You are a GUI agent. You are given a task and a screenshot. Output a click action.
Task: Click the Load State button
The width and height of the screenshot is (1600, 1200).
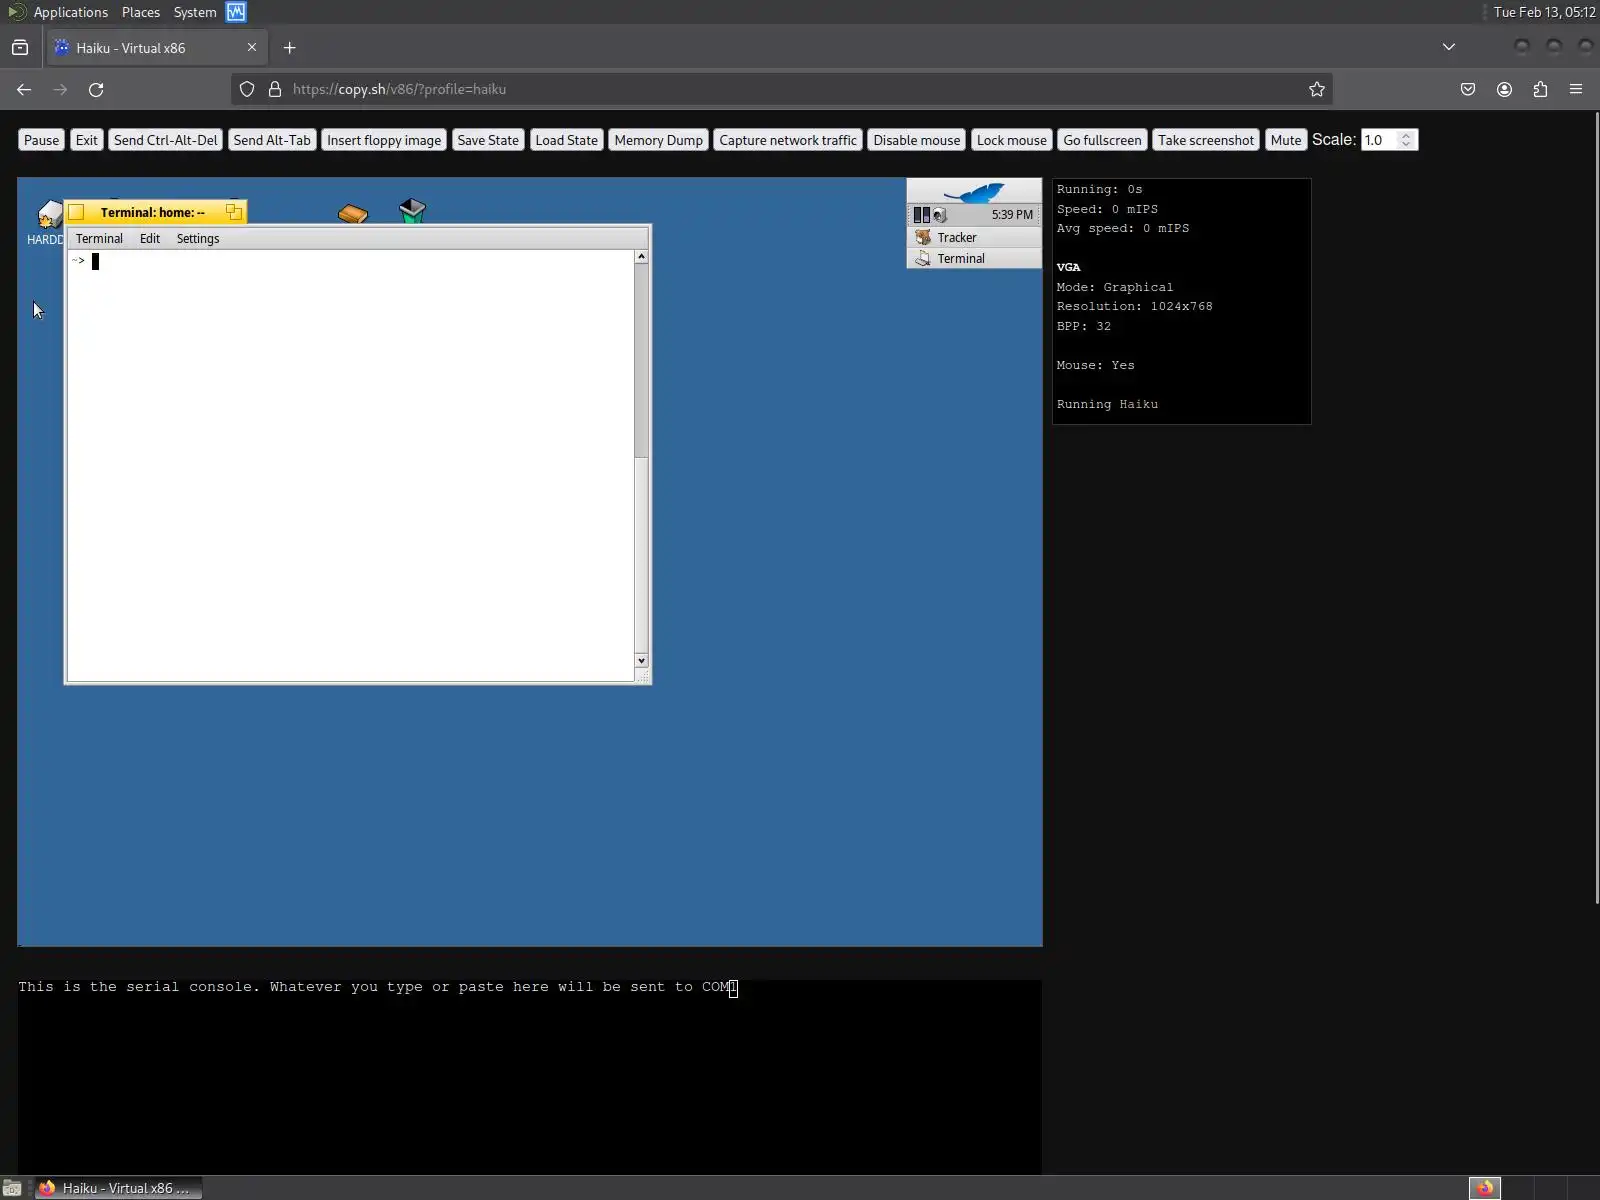pyautogui.click(x=567, y=140)
